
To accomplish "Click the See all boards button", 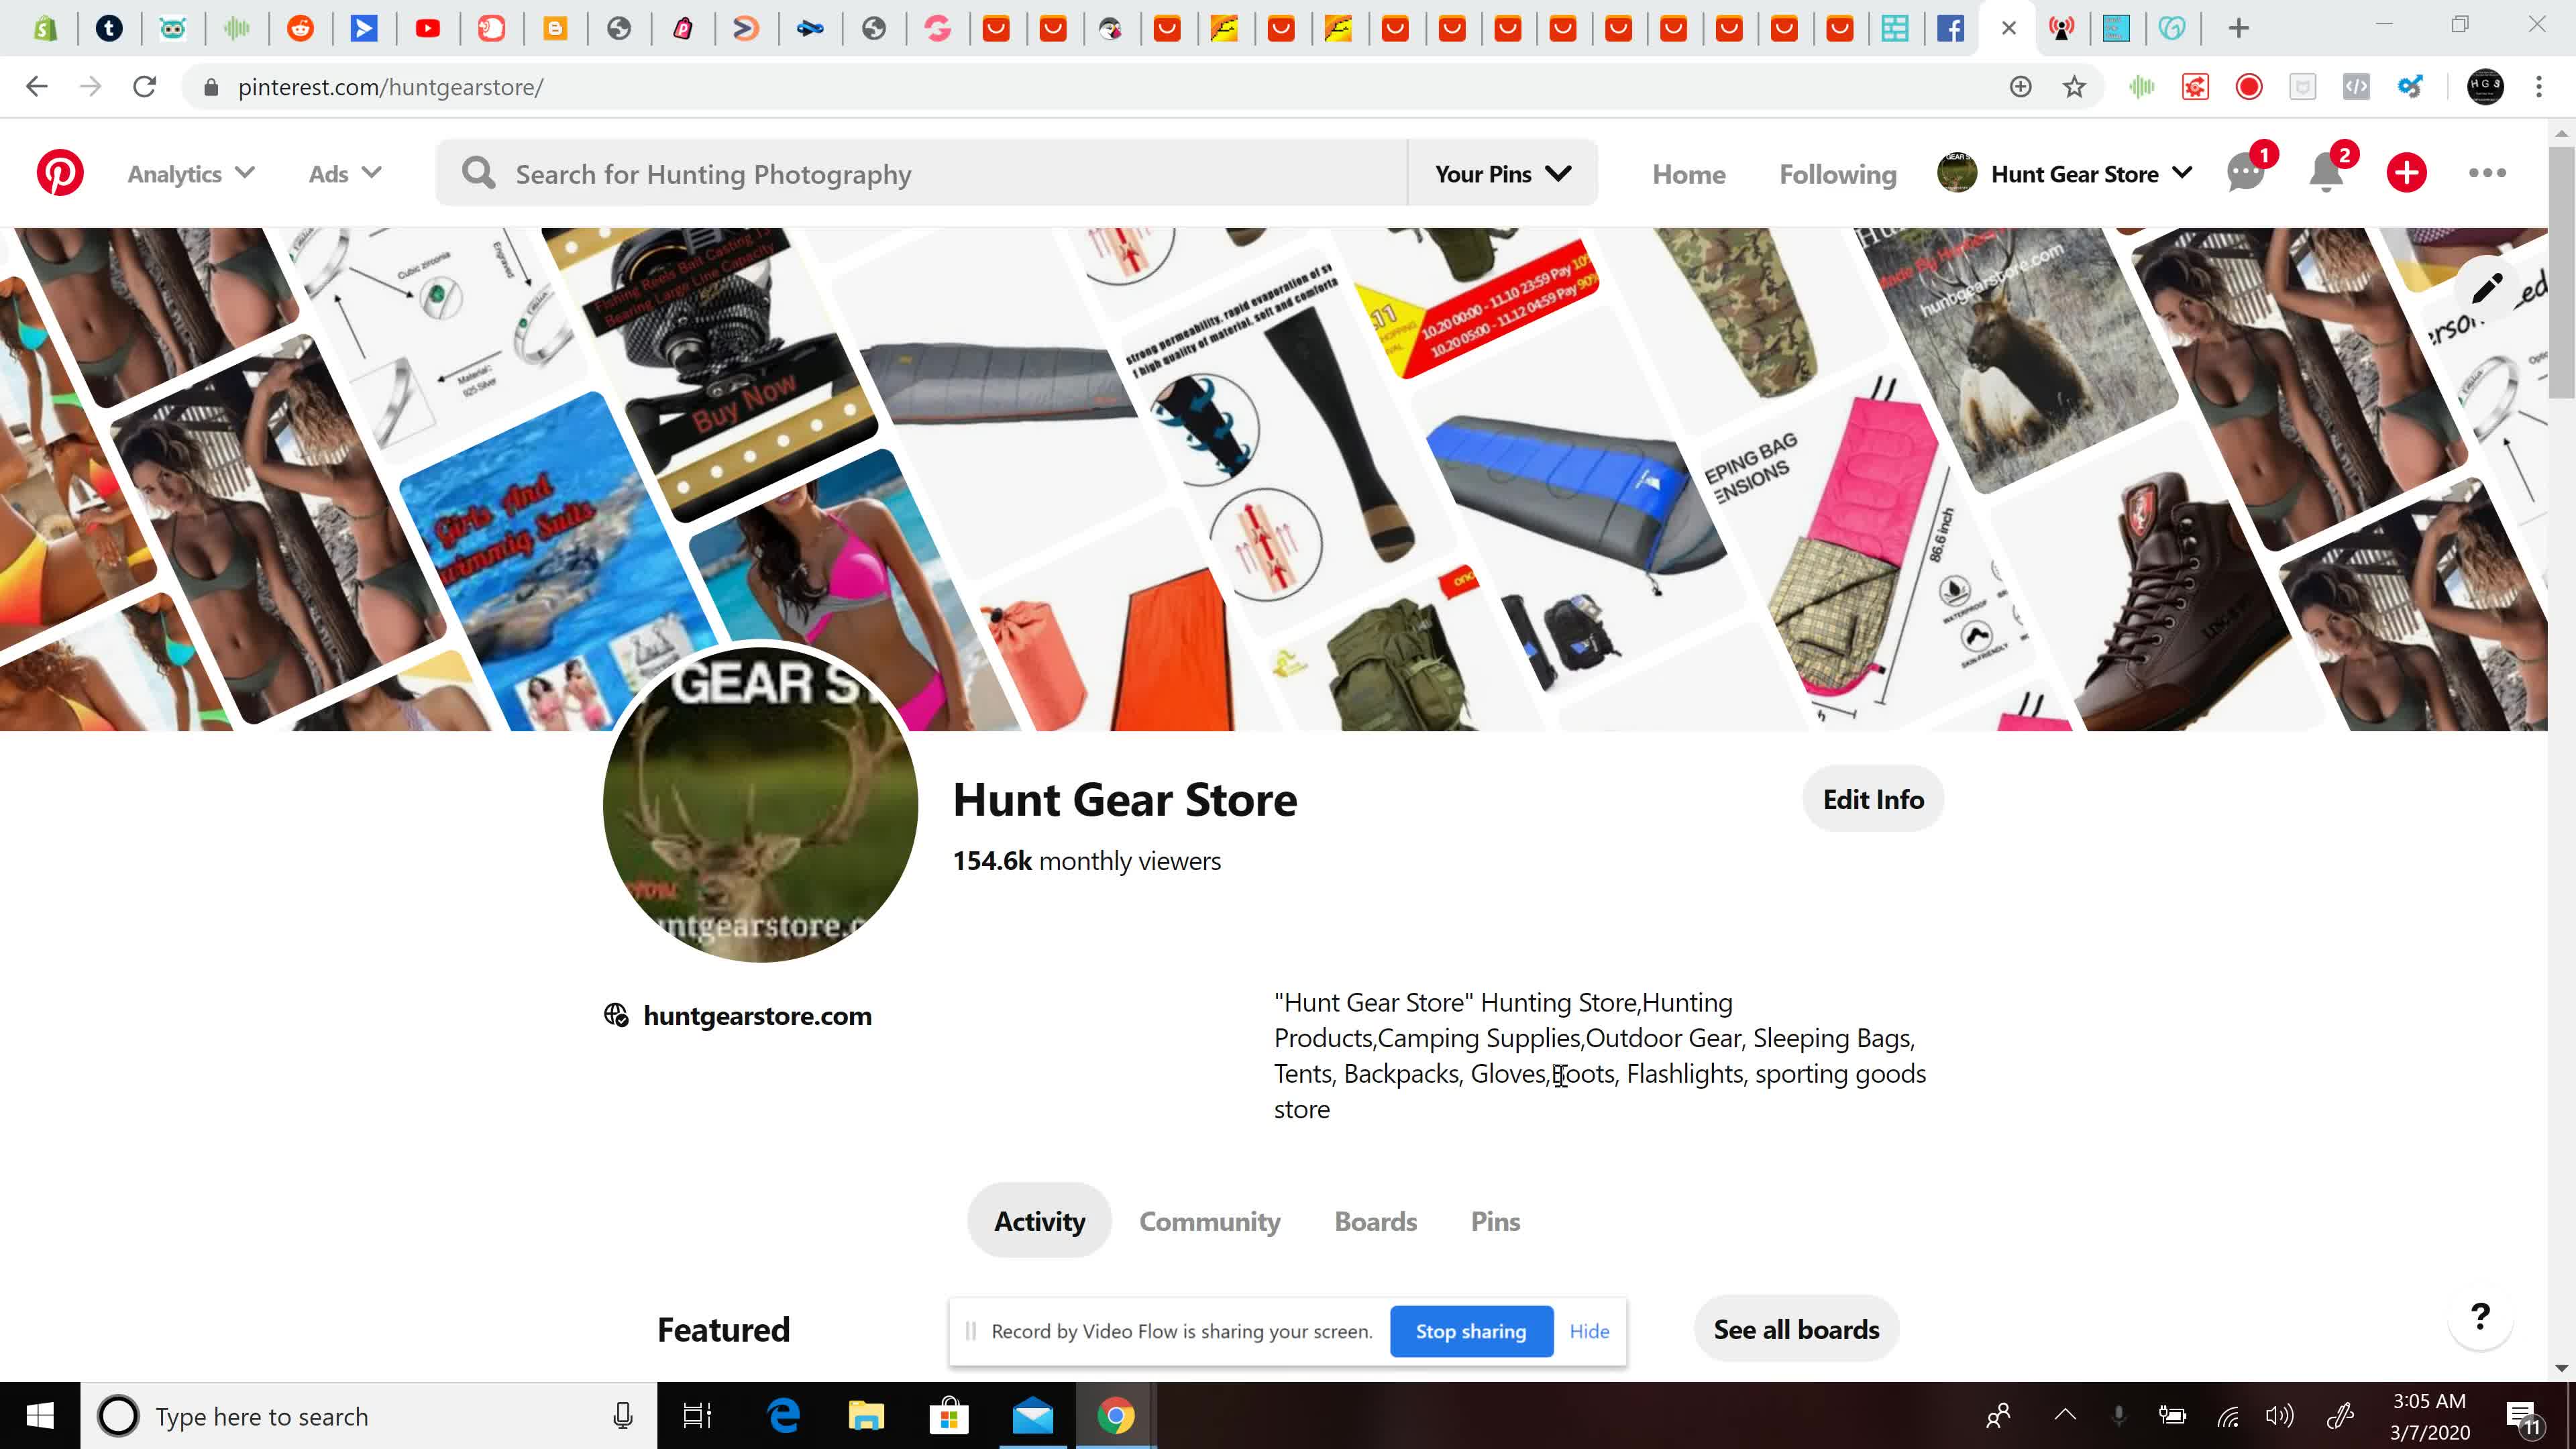I will click(1796, 1329).
